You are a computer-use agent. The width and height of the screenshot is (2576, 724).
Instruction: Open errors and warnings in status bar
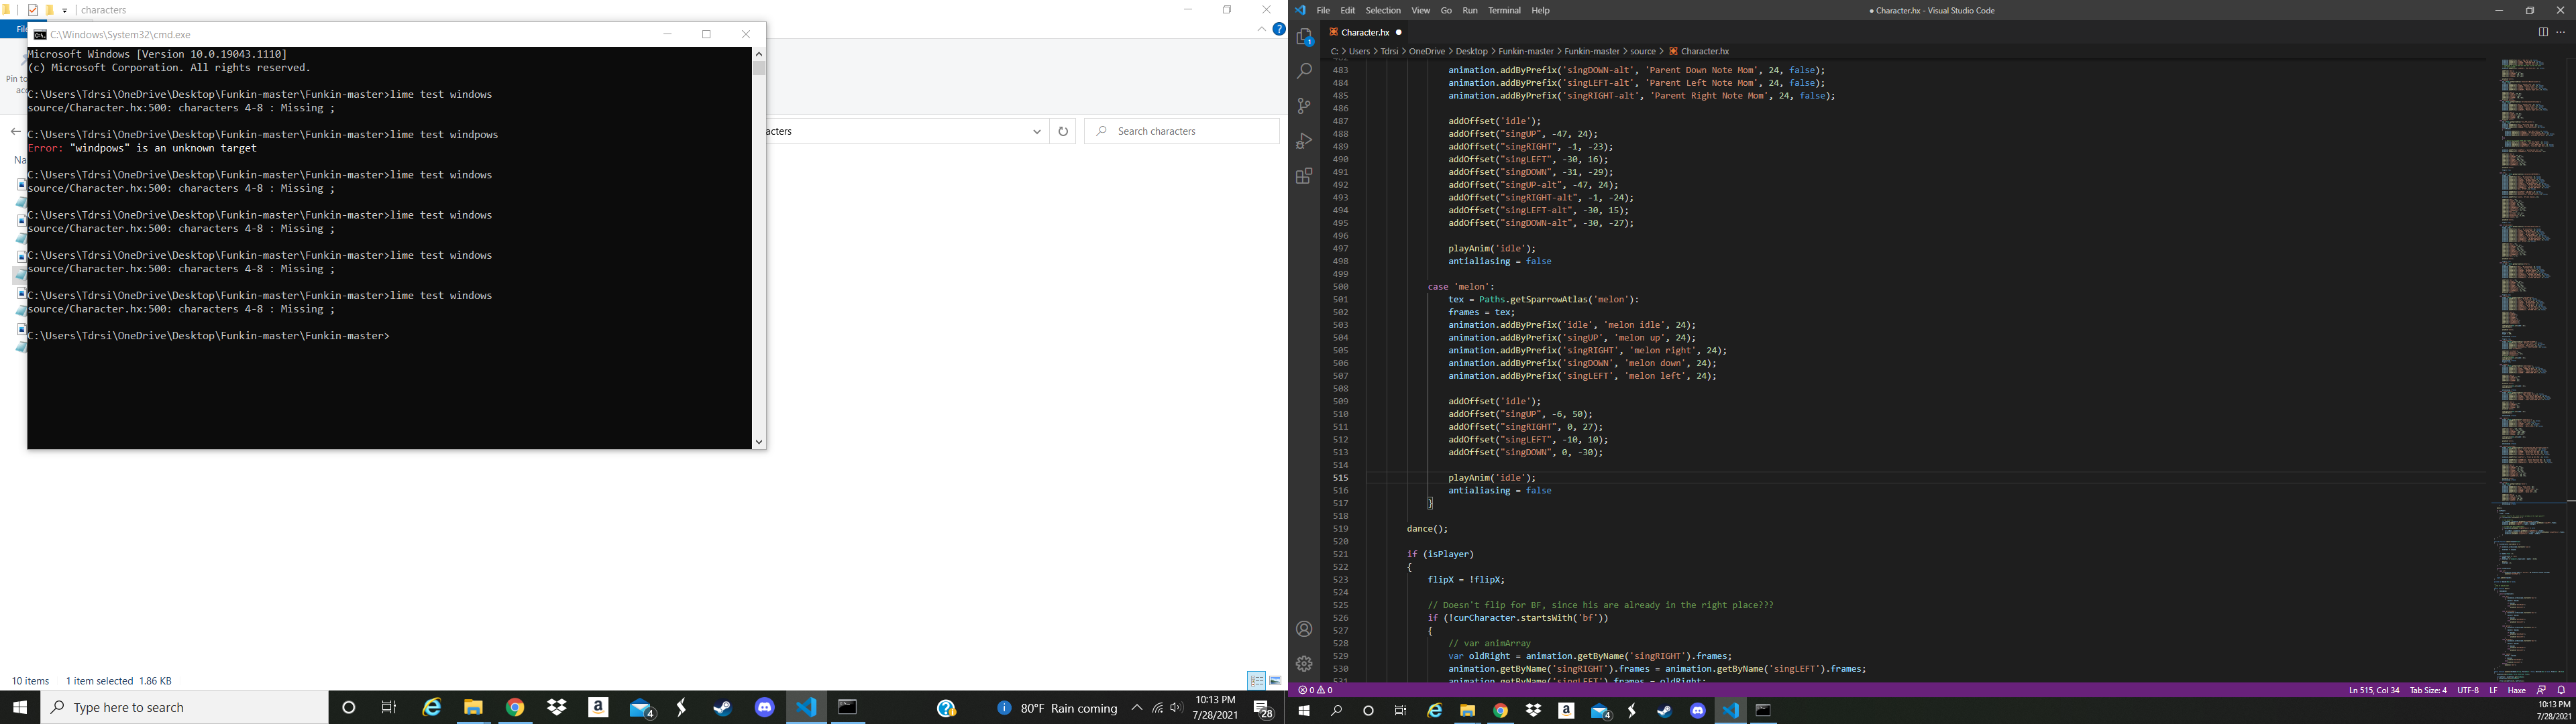tap(1316, 690)
